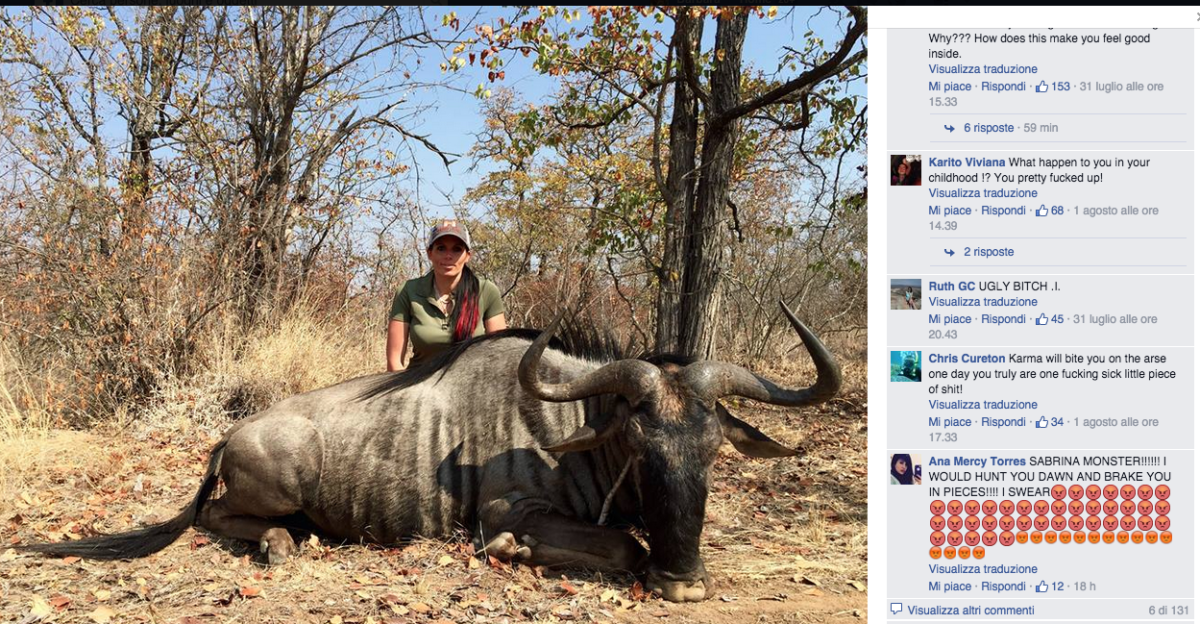Click the 6 di 131 comment counter

click(x=1168, y=608)
